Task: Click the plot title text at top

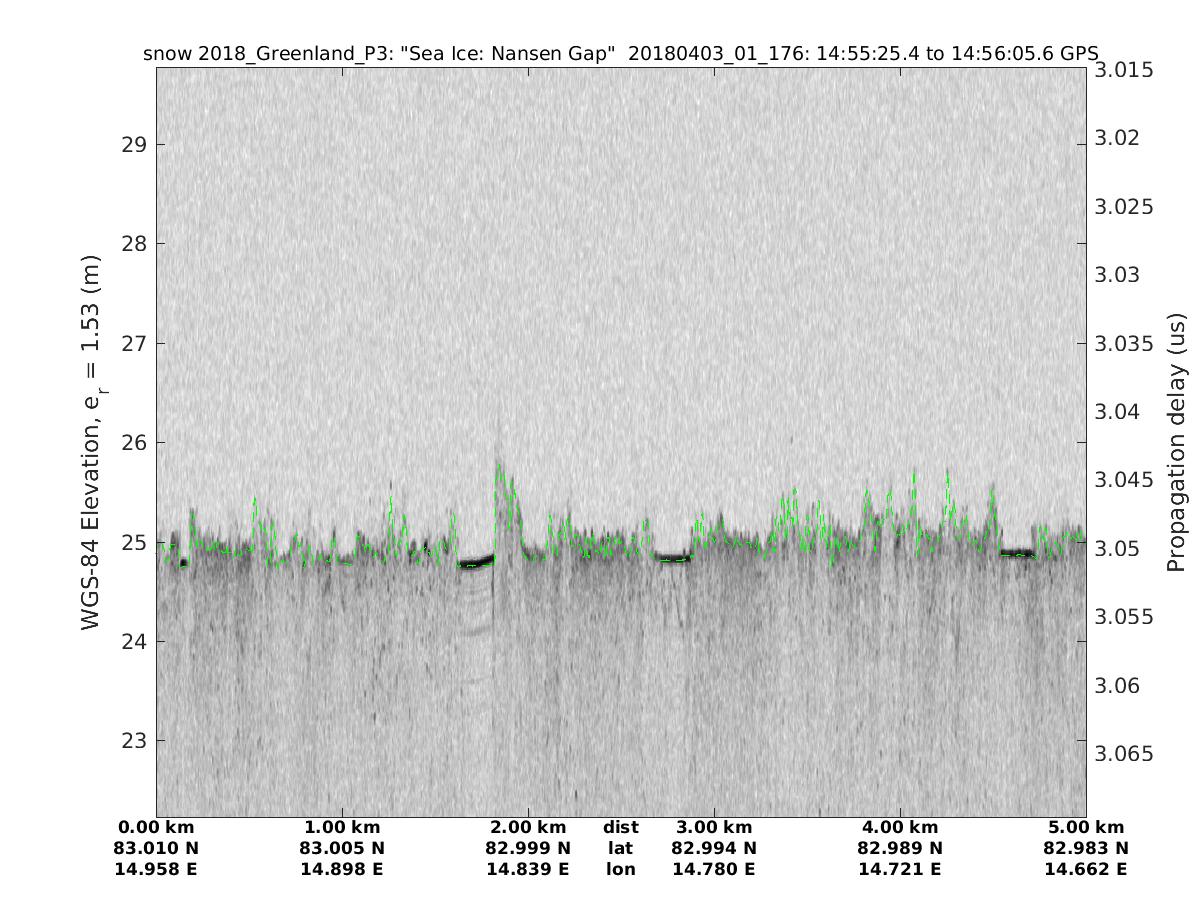Action: (x=621, y=53)
